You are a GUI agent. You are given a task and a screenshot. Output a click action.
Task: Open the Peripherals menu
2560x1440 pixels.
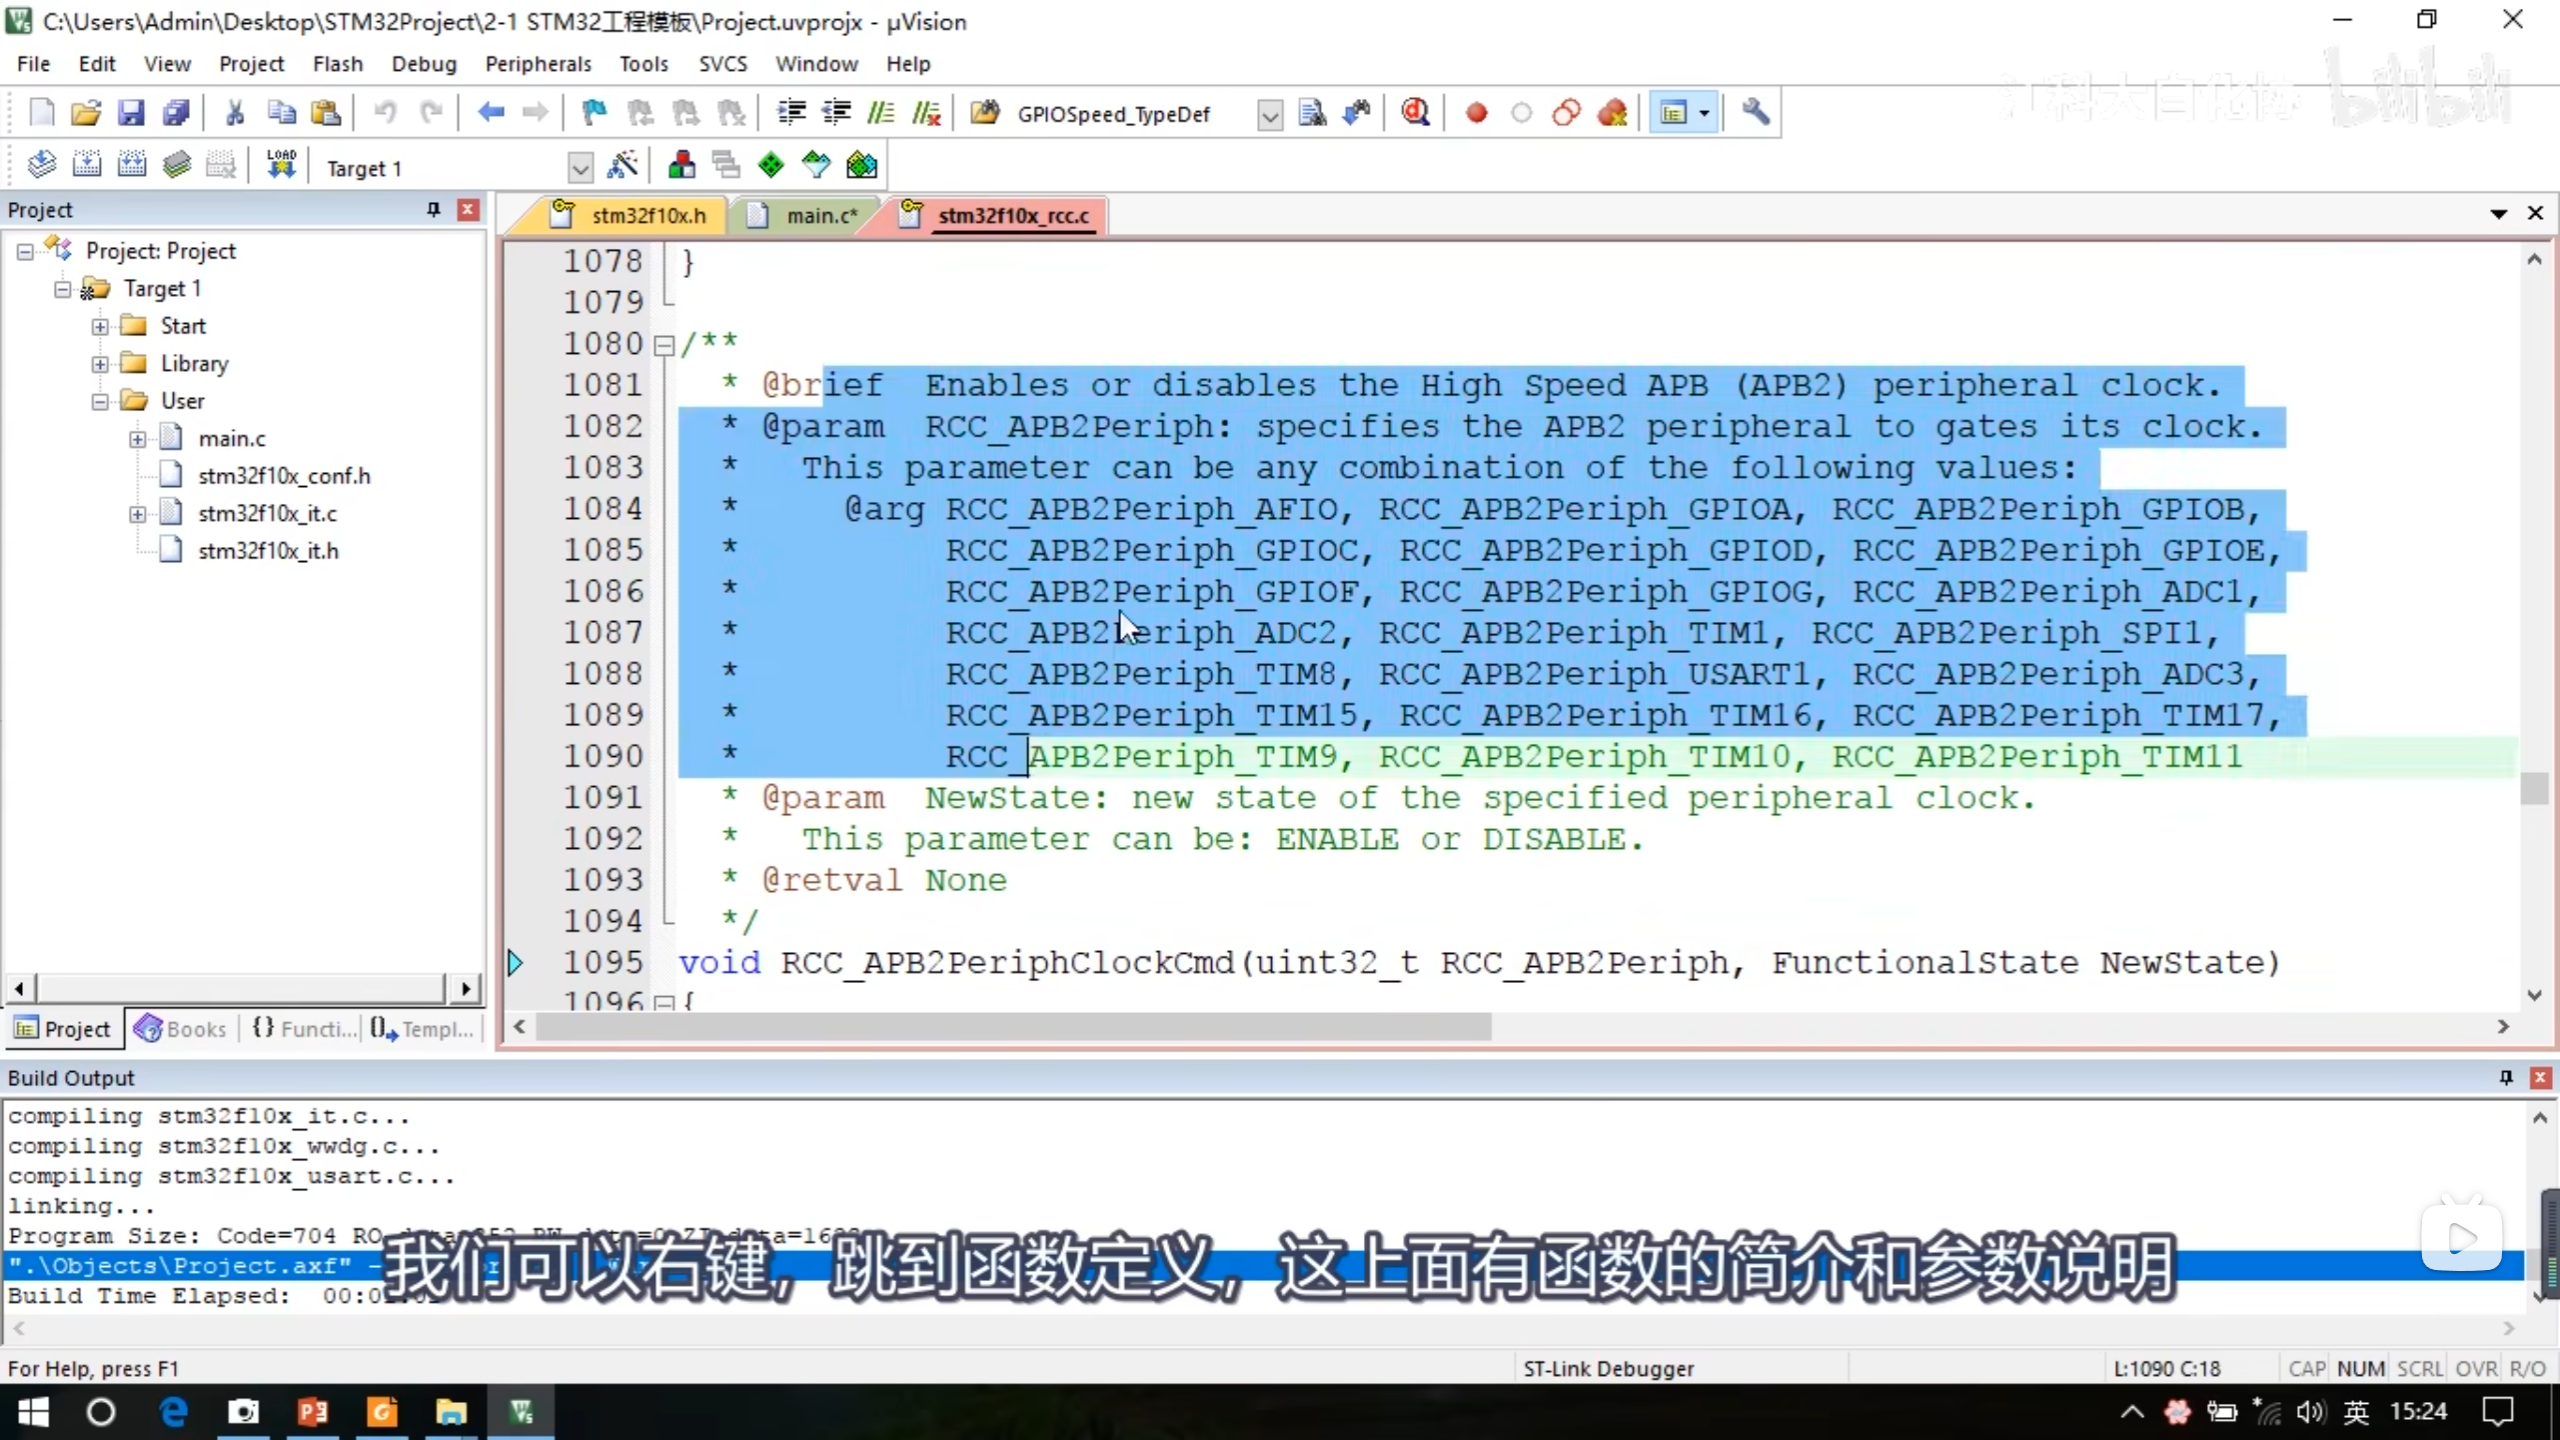[x=537, y=64]
